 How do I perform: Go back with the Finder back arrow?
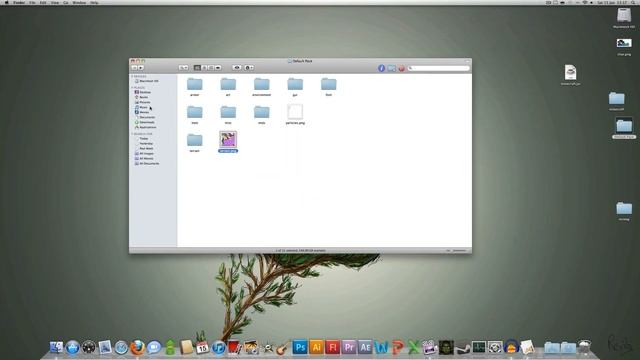pos(134,68)
